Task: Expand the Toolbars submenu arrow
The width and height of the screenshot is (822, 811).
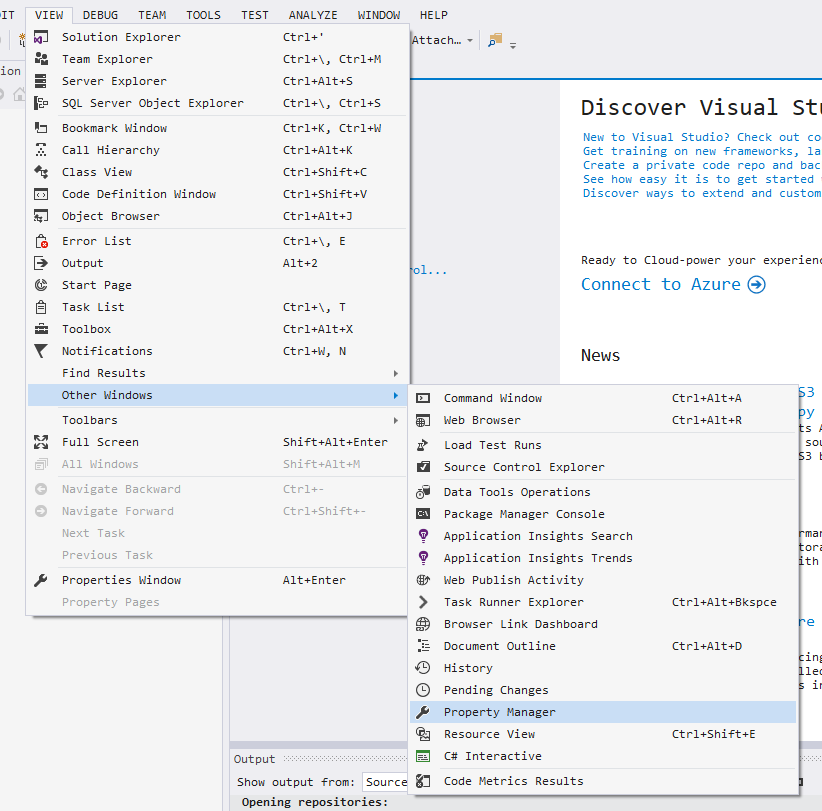Action: (x=396, y=421)
